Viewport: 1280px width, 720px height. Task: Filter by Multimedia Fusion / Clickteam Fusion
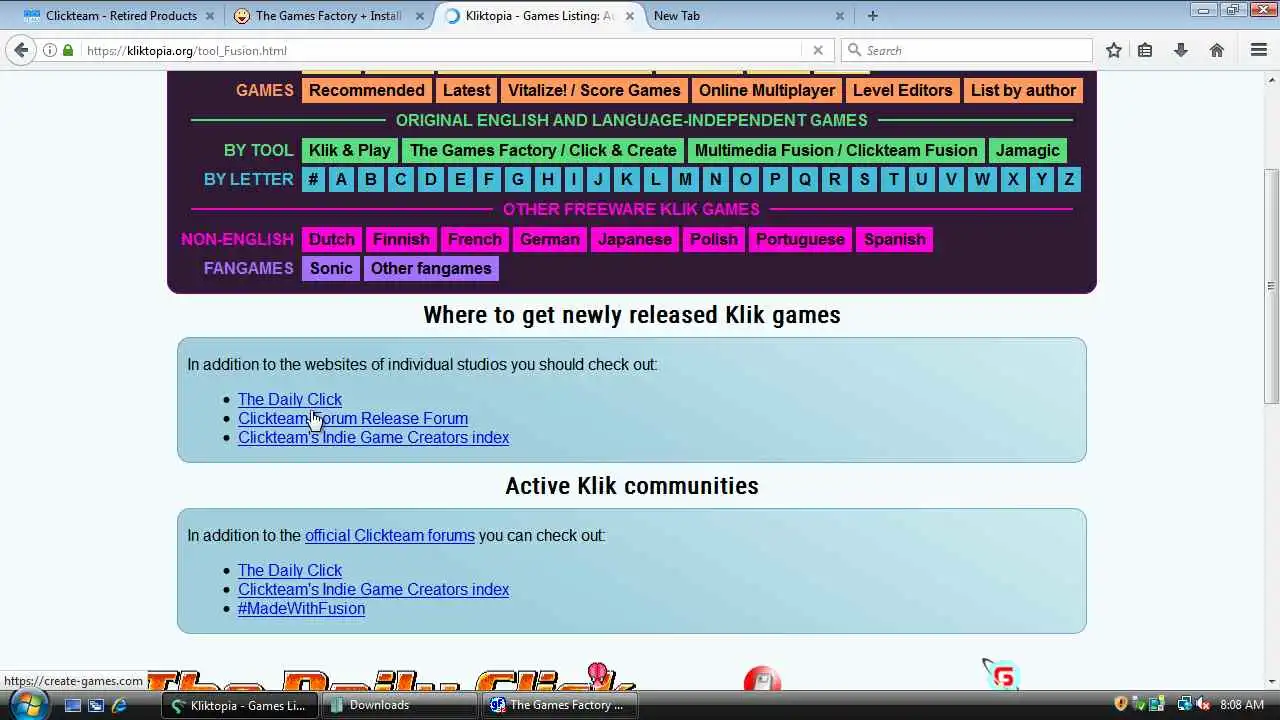[x=836, y=150]
